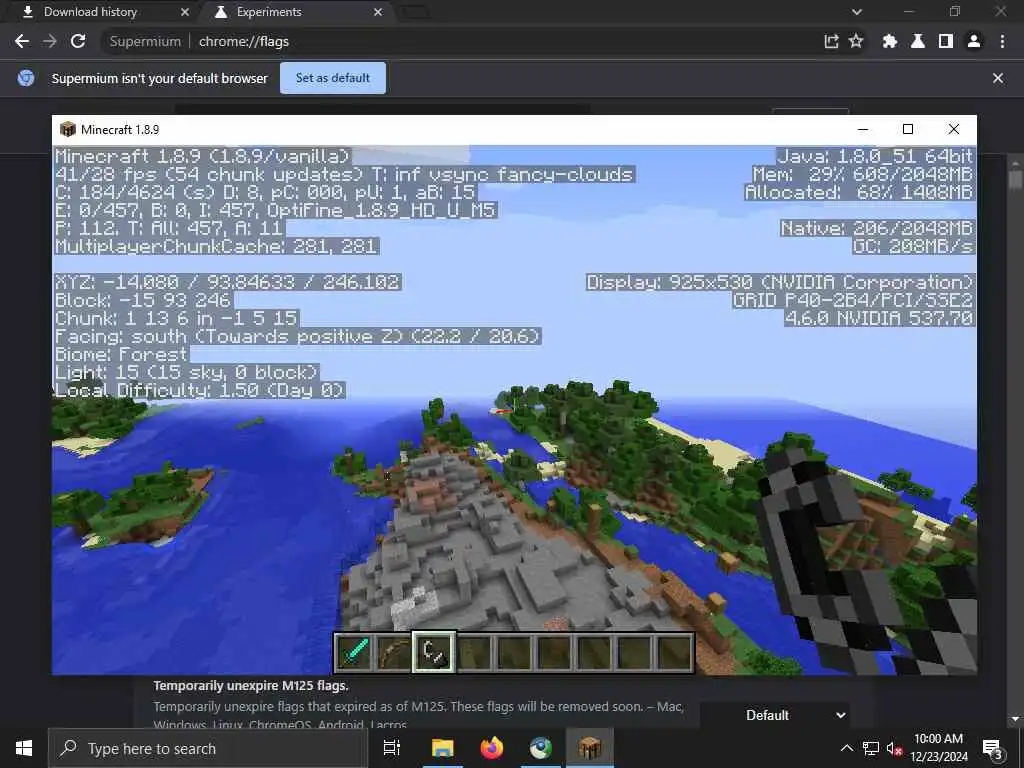The height and width of the screenshot is (768, 1024).
Task: Open Minecraft taskbar icon
Action: click(589, 748)
